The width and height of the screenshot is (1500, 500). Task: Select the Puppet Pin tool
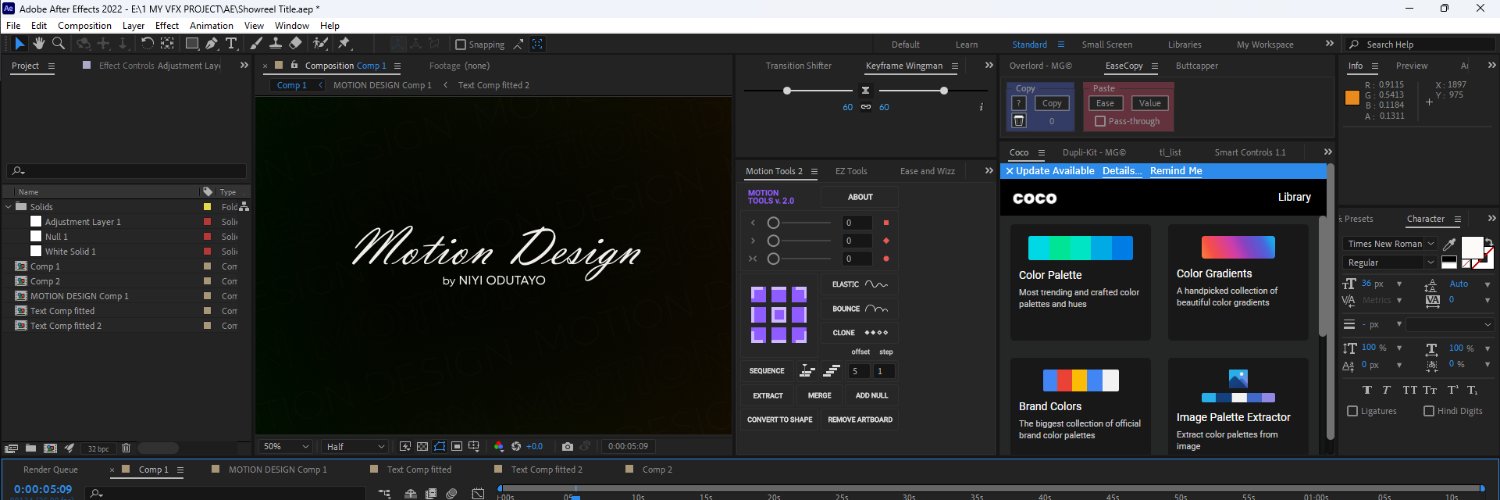click(344, 44)
